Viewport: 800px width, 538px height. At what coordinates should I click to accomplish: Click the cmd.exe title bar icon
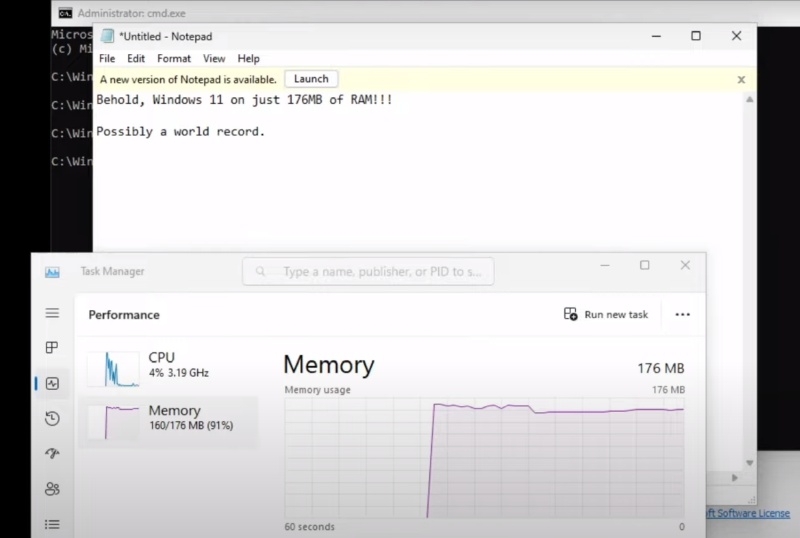point(65,14)
